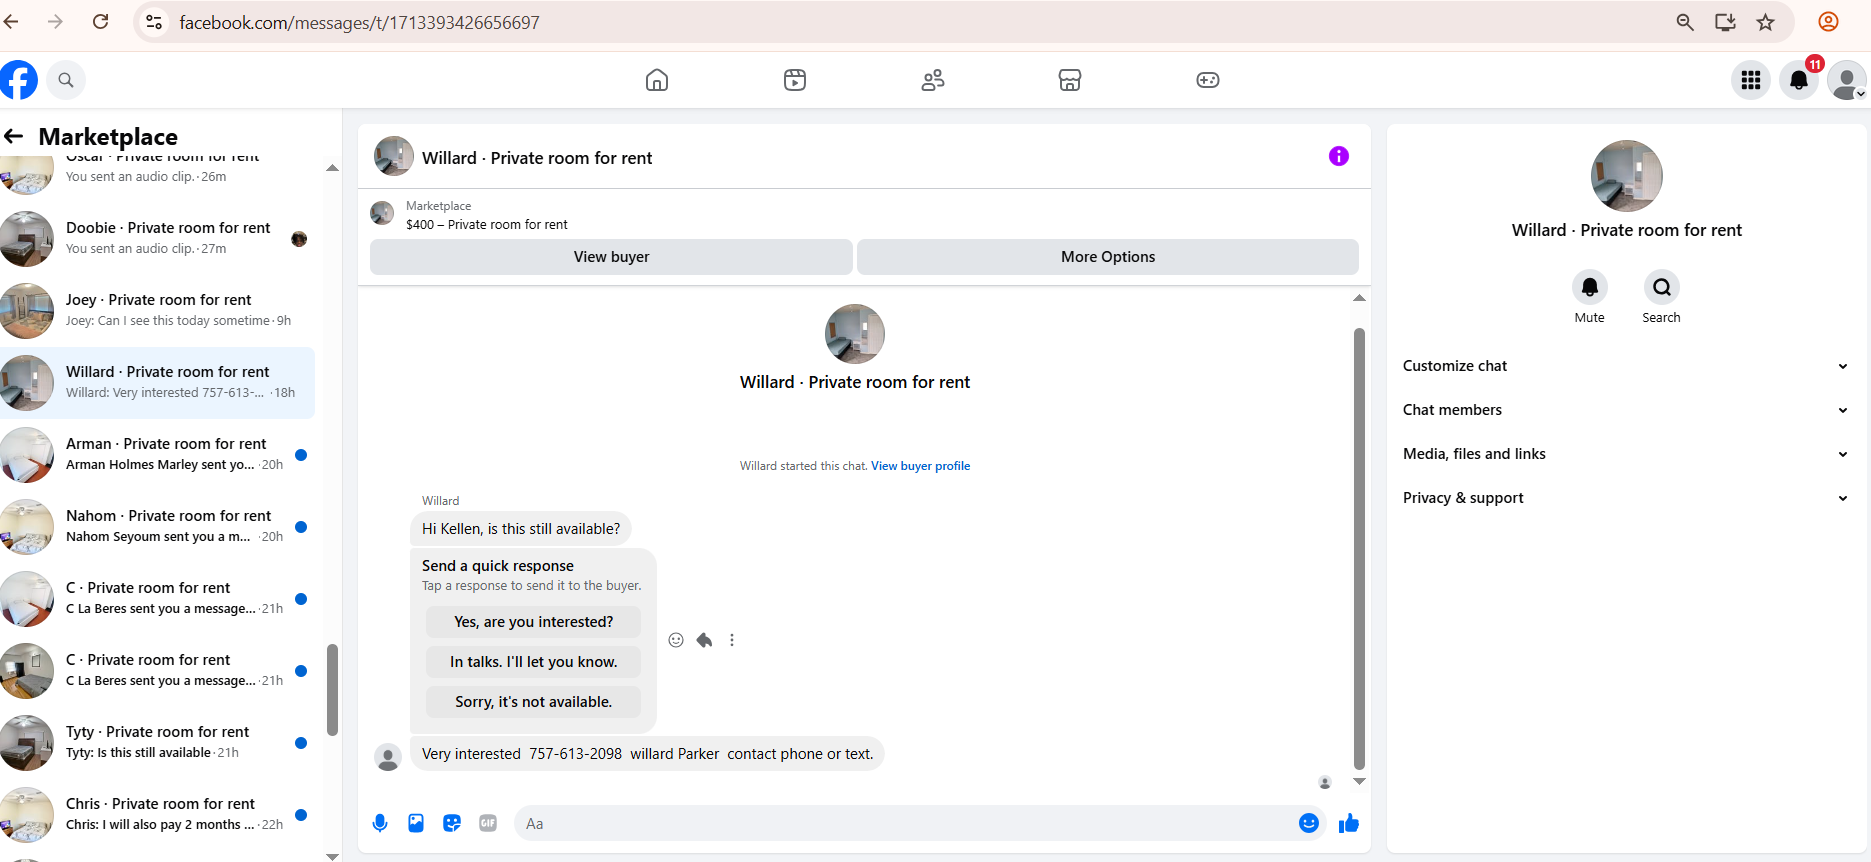Open the Friends tab

click(x=933, y=80)
